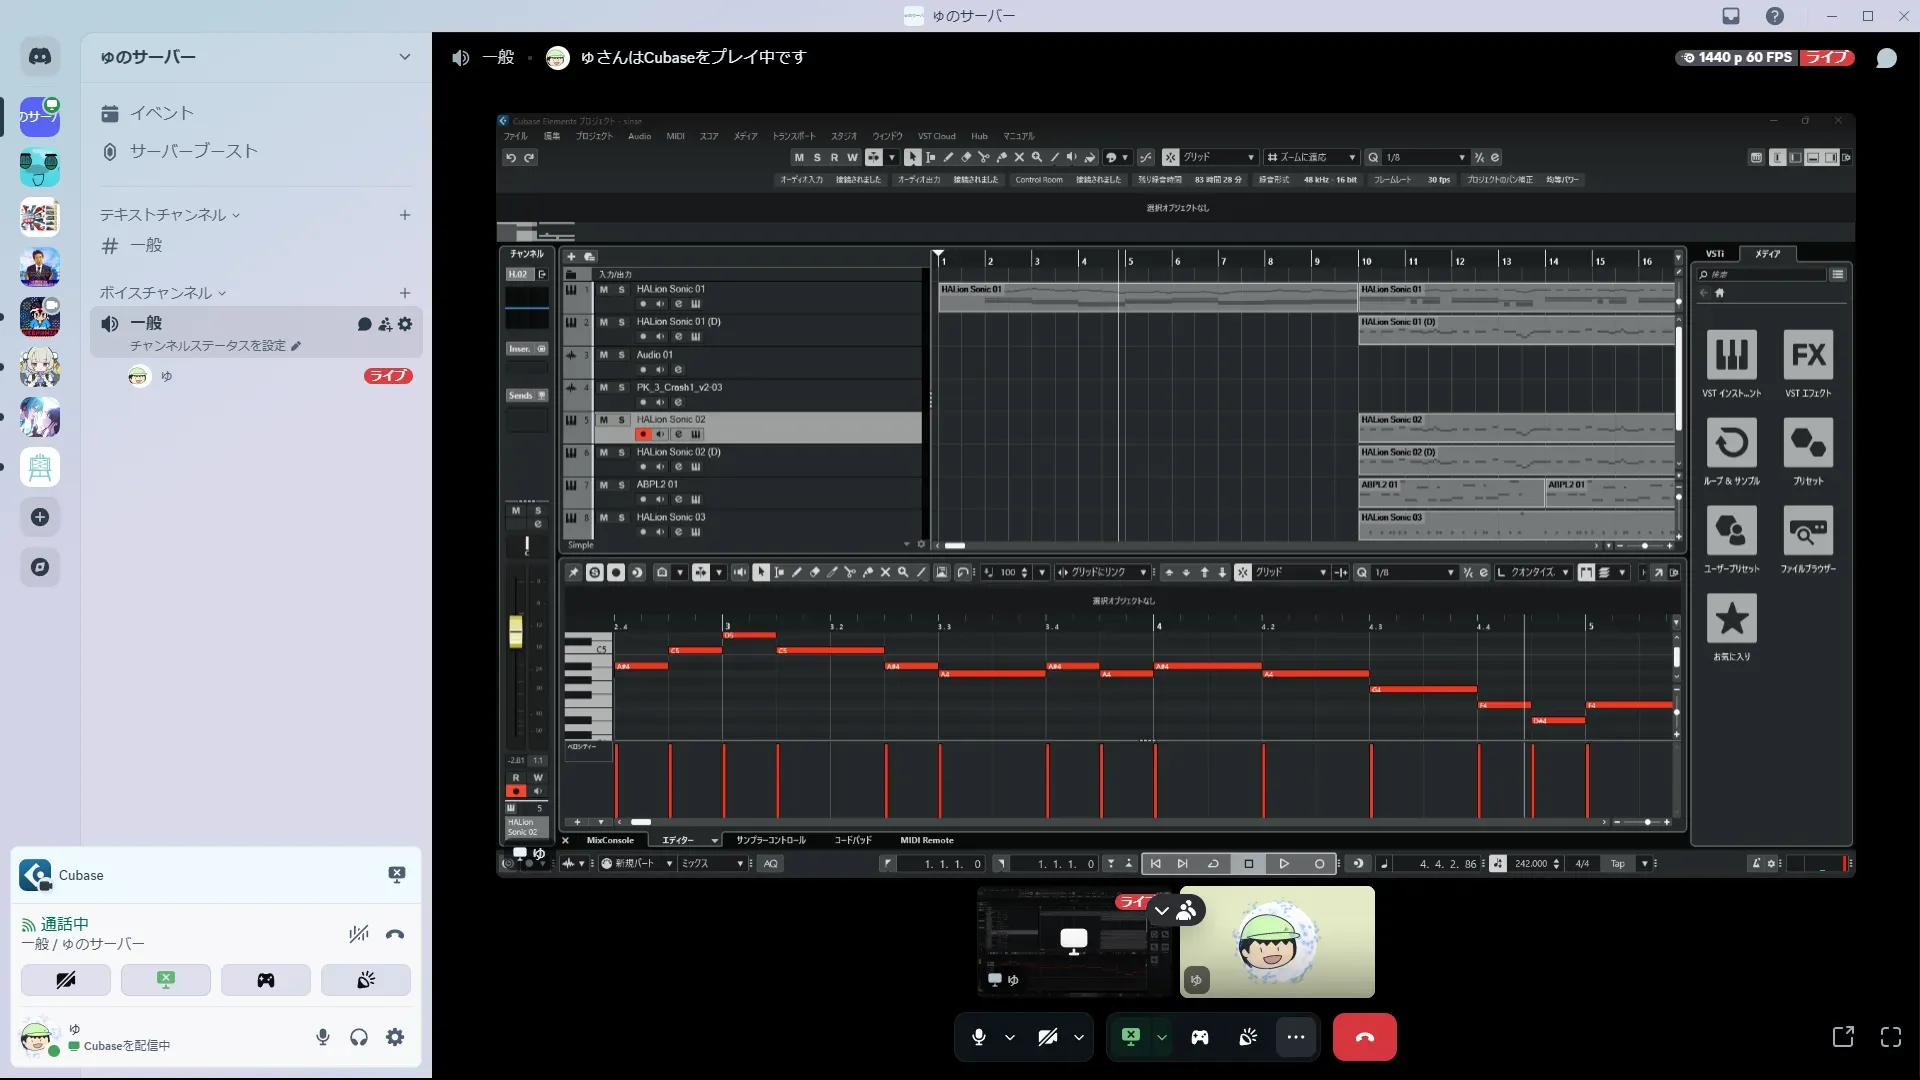Screen dimensions: 1920x1080
Task: Click the add a server plus icon
Action: [x=40, y=517]
